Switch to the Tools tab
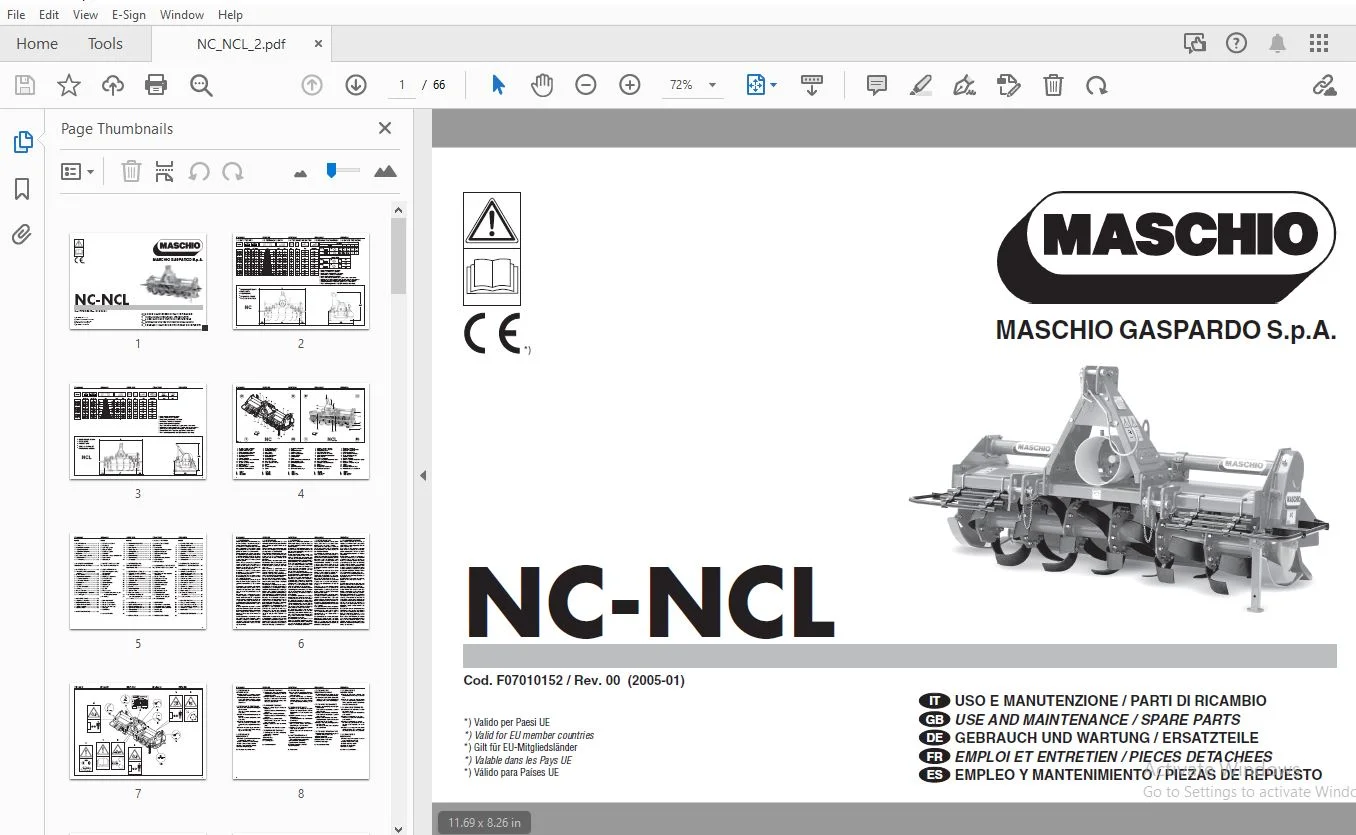This screenshot has width=1356, height=835. (x=105, y=44)
